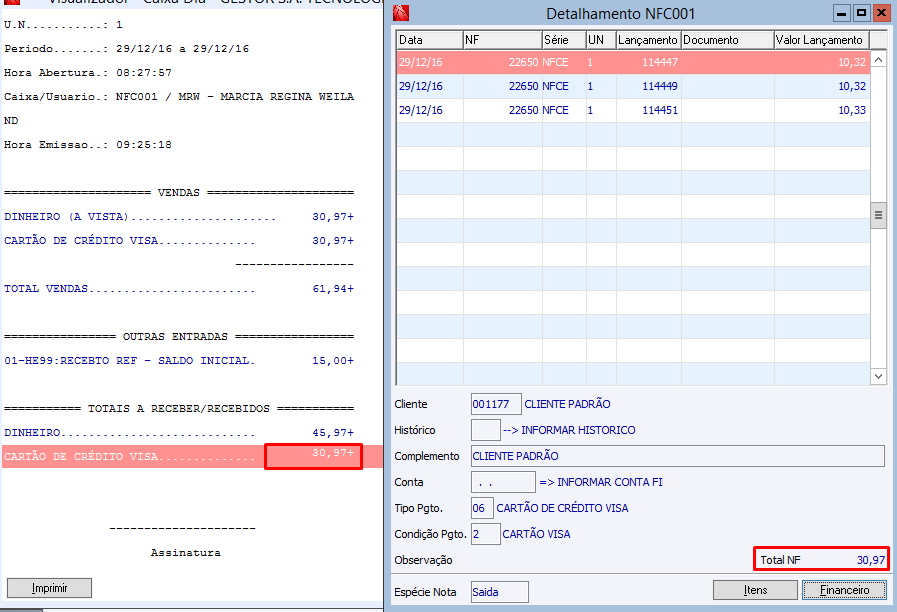The width and height of the screenshot is (897, 612).
Task: Click the Conta input field
Action: coord(503,482)
